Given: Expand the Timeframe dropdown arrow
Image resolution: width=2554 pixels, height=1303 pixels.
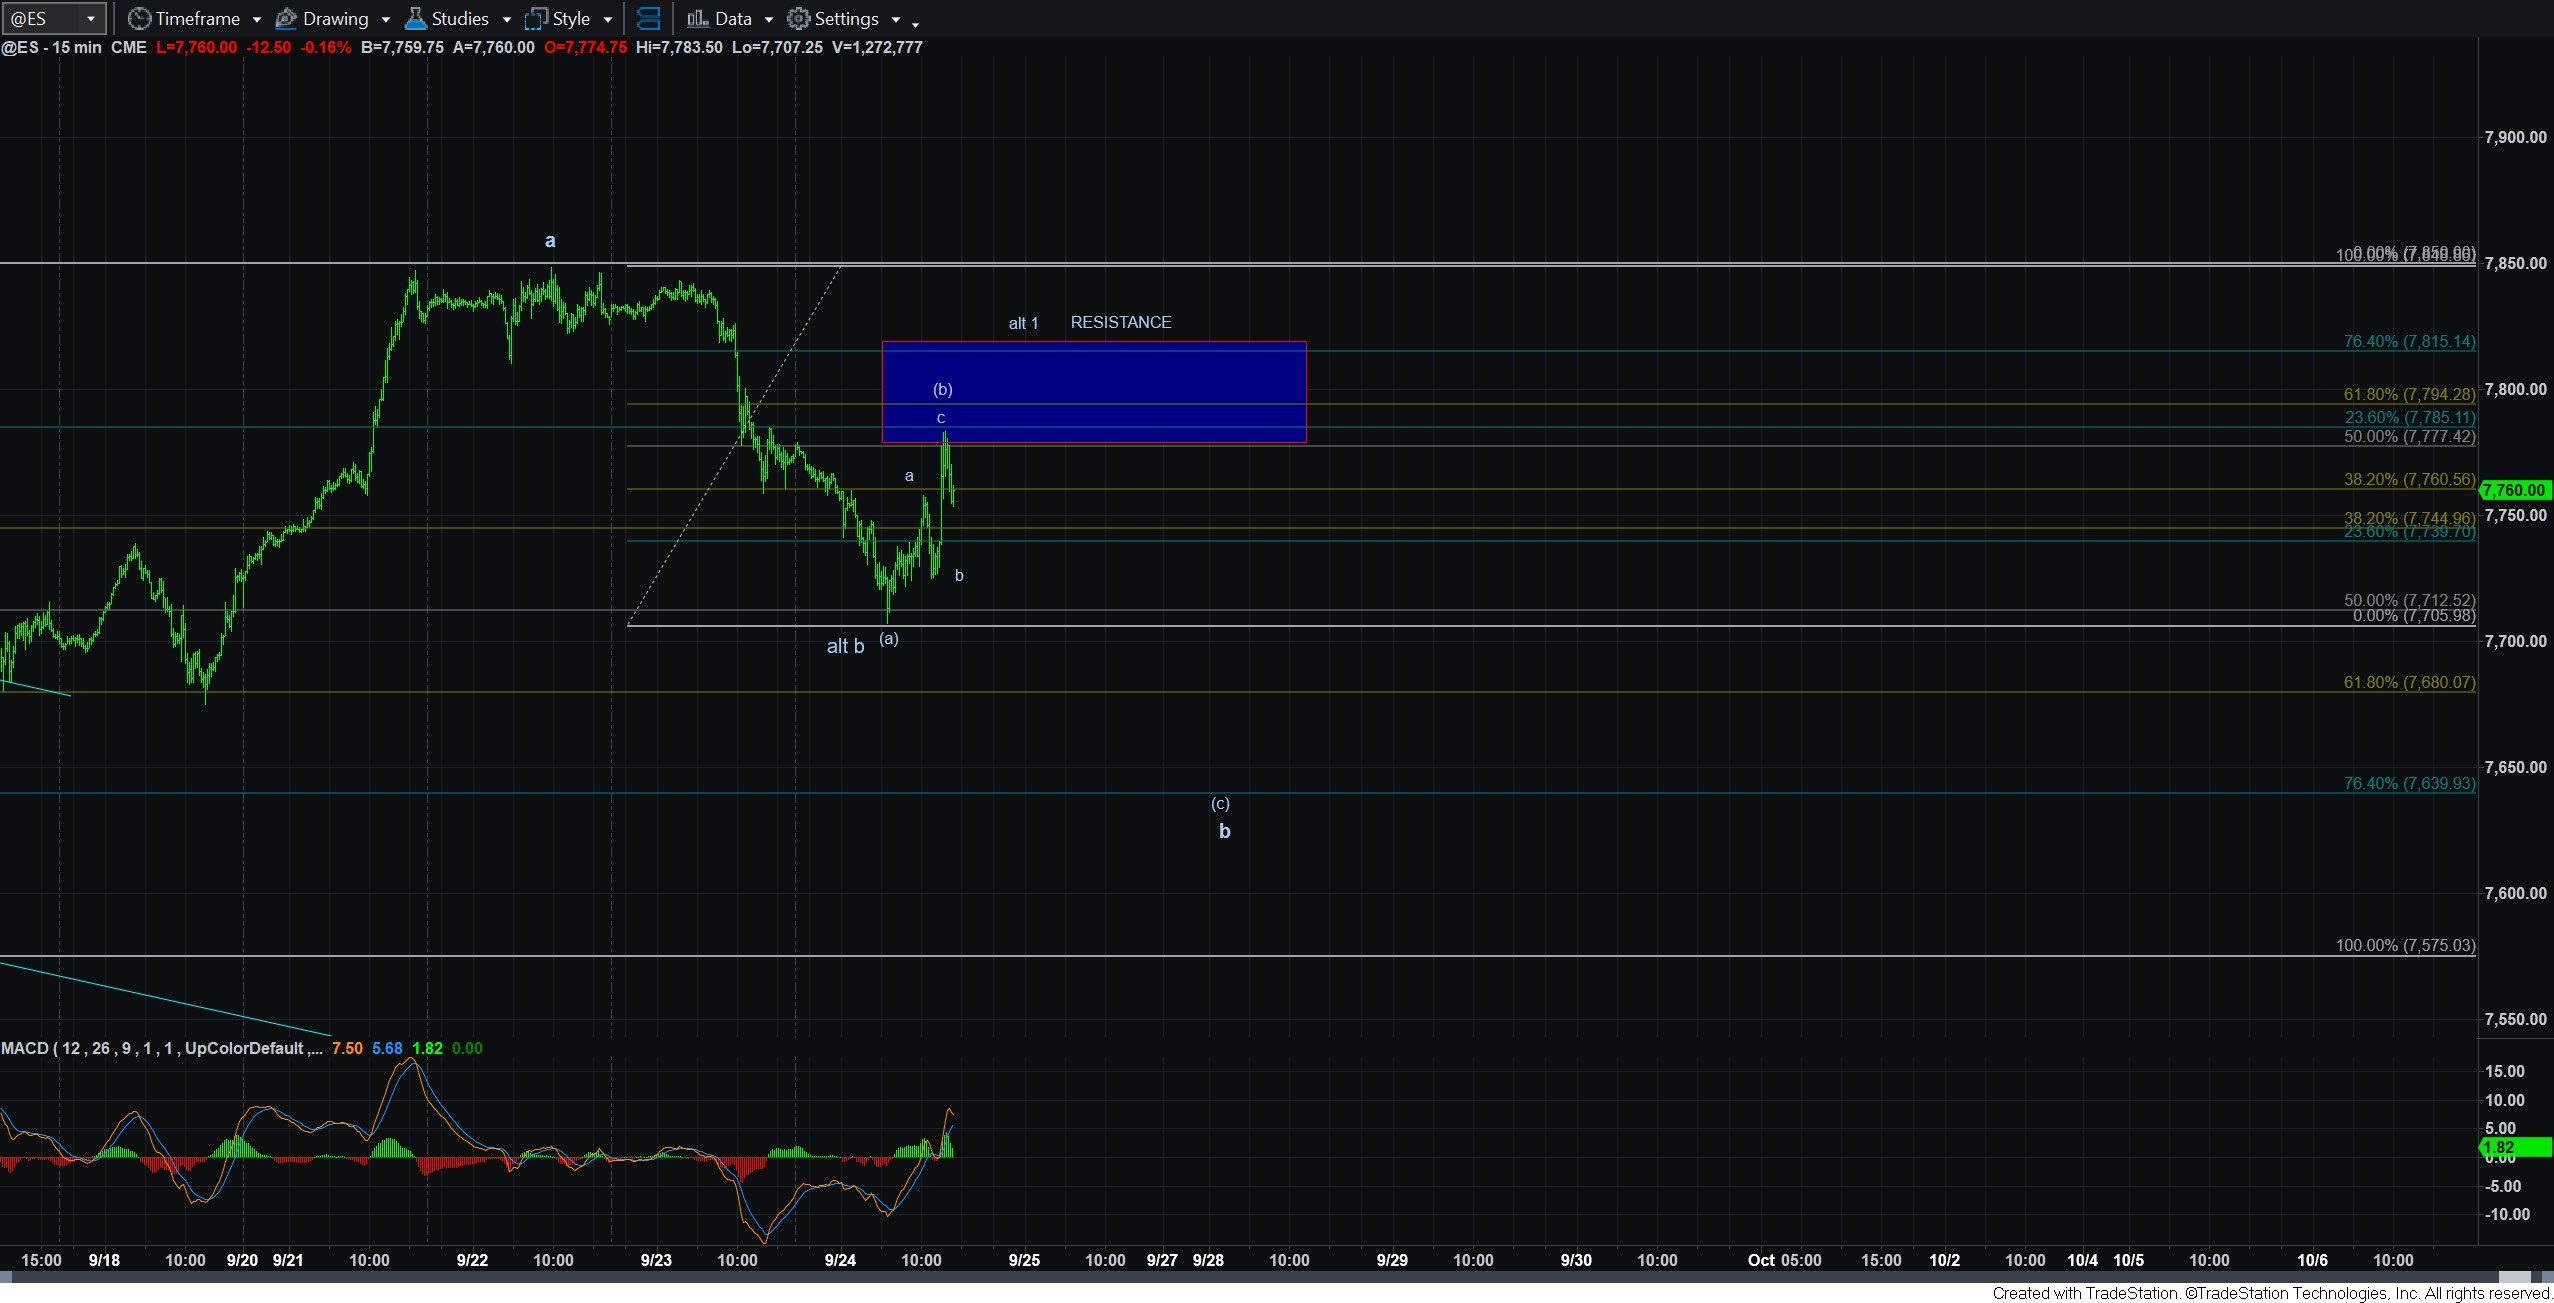Looking at the screenshot, I should [257, 19].
